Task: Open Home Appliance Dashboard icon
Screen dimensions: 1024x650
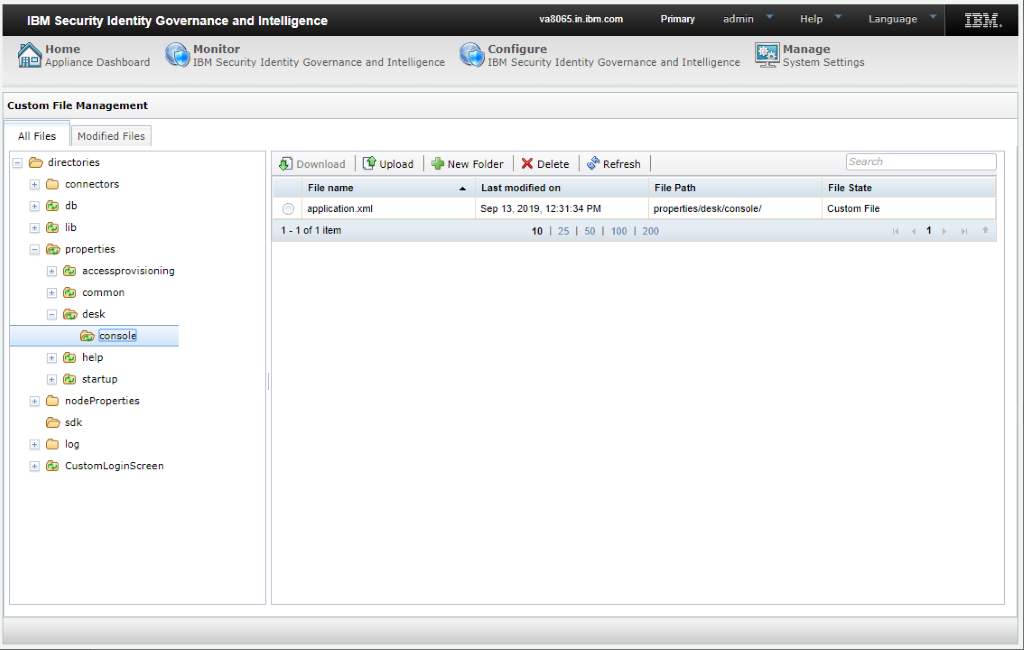Action: point(29,55)
